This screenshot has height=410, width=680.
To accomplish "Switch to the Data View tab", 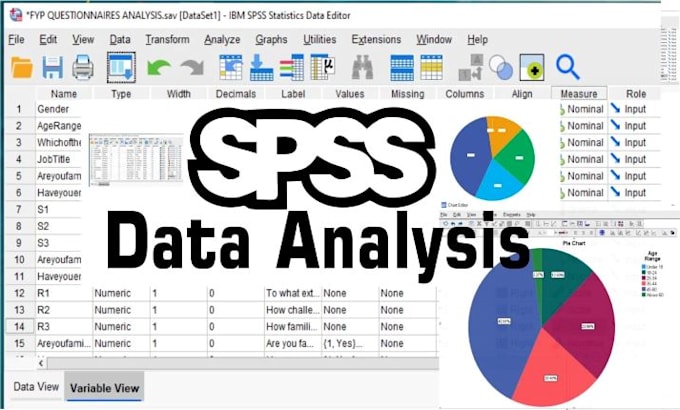I will (x=36, y=387).
